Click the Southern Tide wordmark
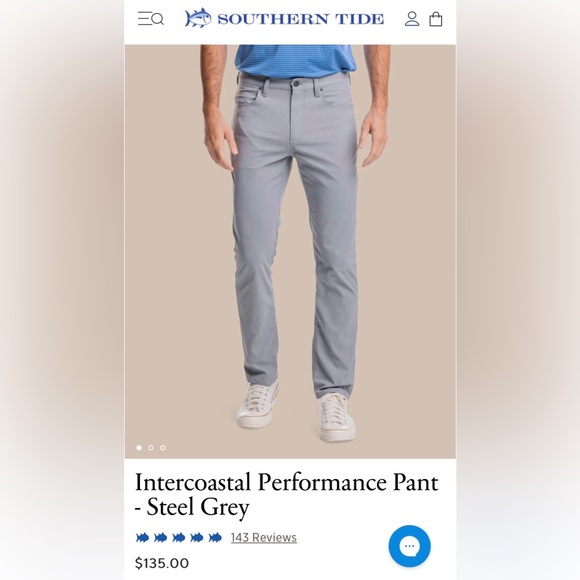 point(301,19)
